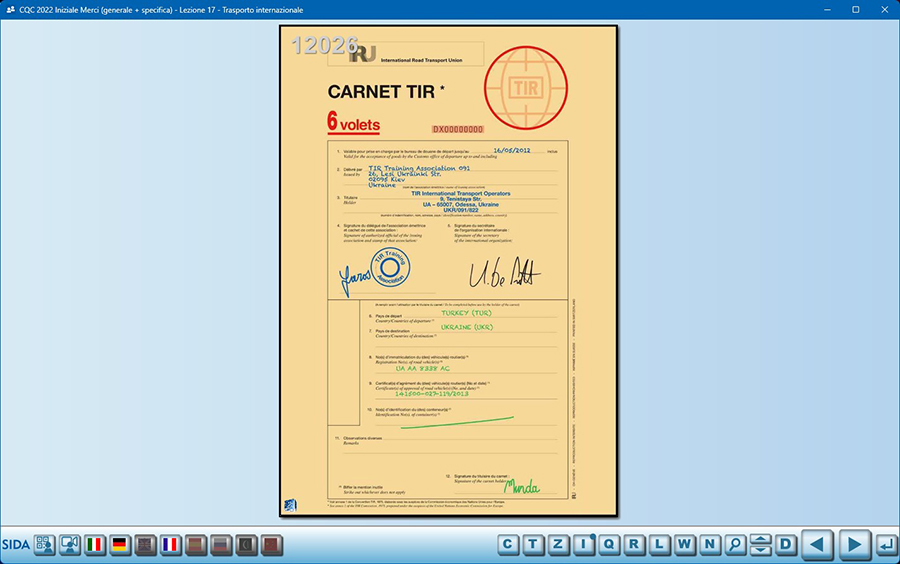Click the Z toolbar button
Image resolution: width=900 pixels, height=564 pixels.
[x=559, y=545]
